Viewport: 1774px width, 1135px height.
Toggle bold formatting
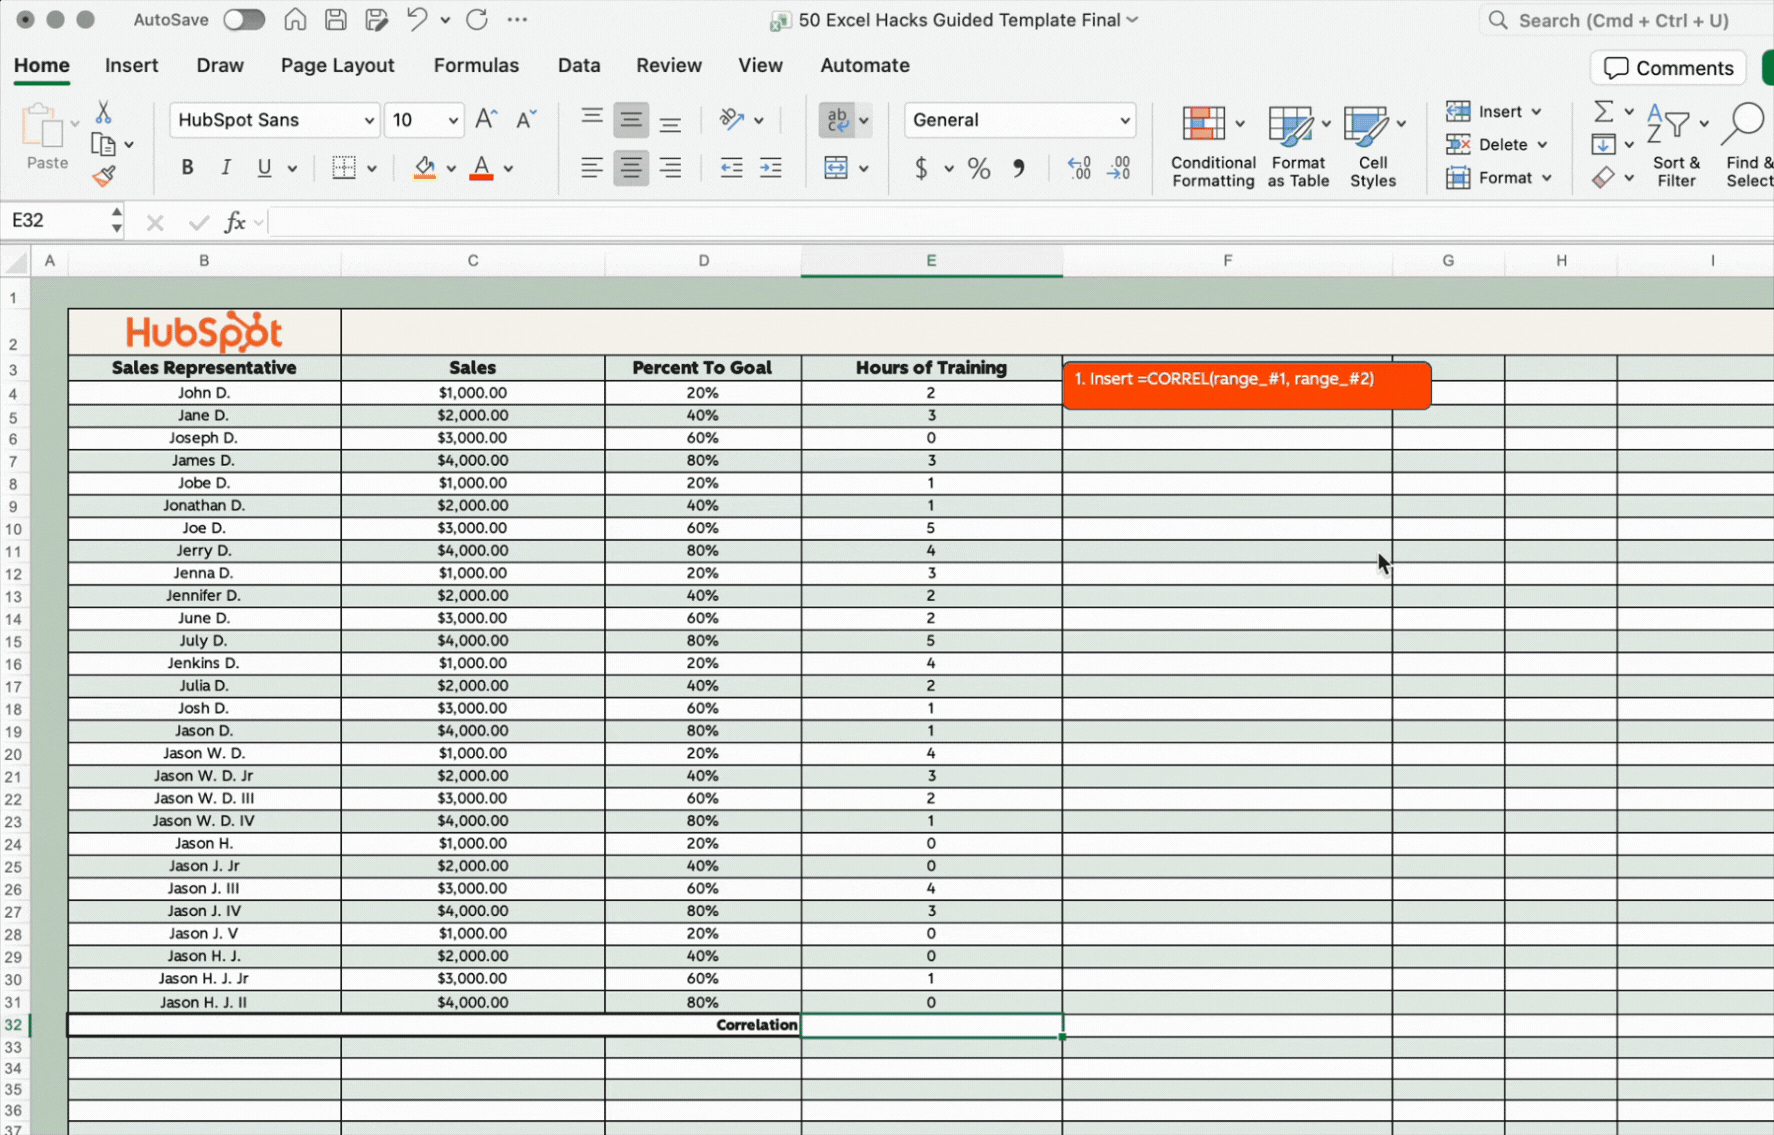[187, 168]
